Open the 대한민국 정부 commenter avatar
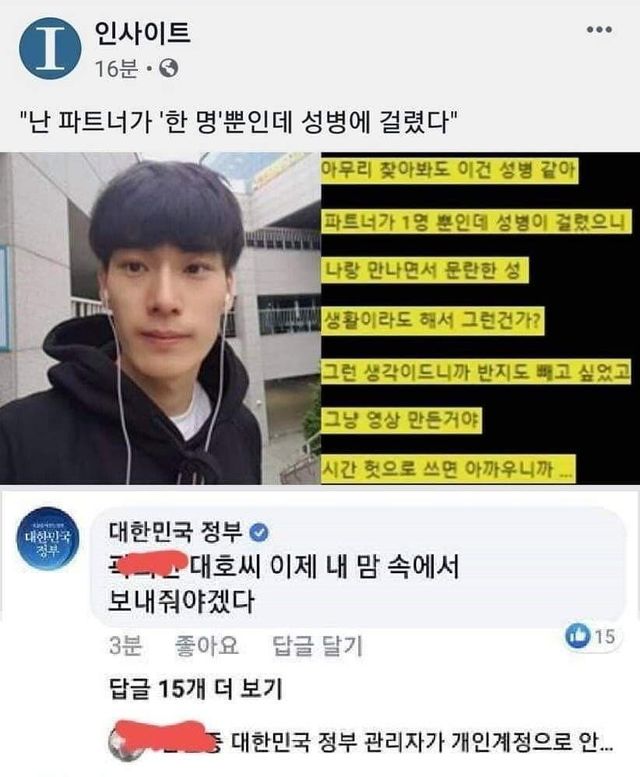Viewport: 640px width, 777px height. click(48, 539)
